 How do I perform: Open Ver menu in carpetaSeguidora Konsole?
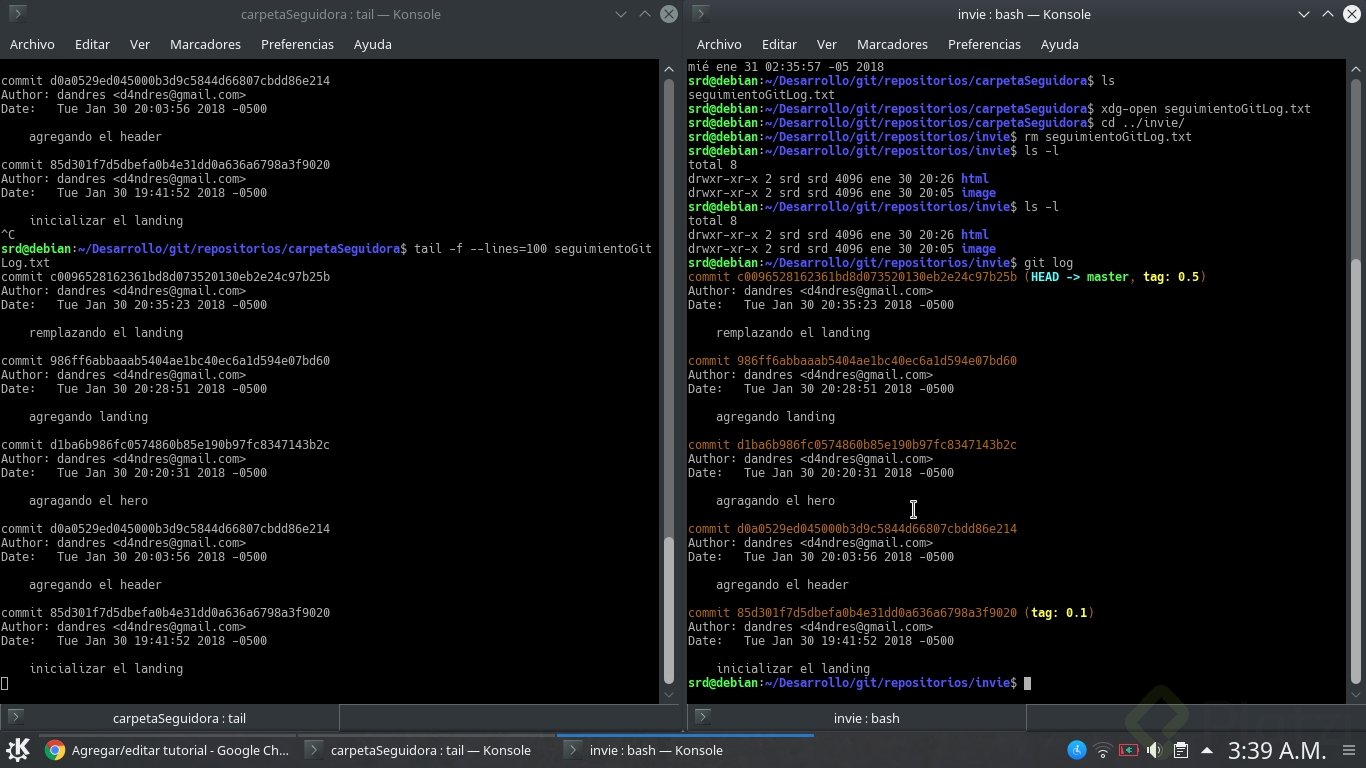coord(140,44)
